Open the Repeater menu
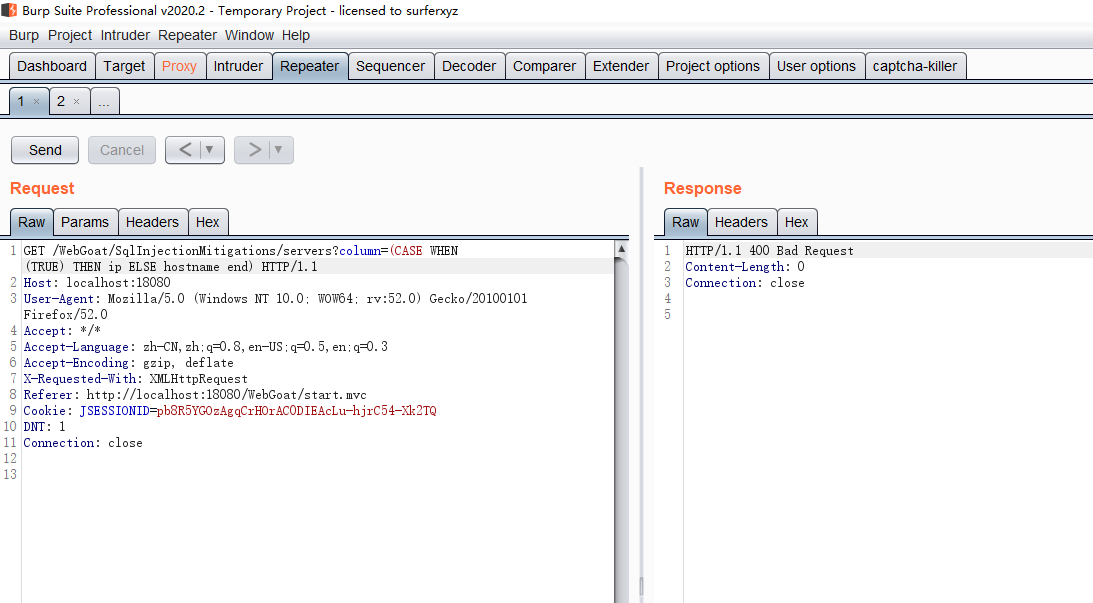Screen dimensions: 1093x603 pos(188,35)
